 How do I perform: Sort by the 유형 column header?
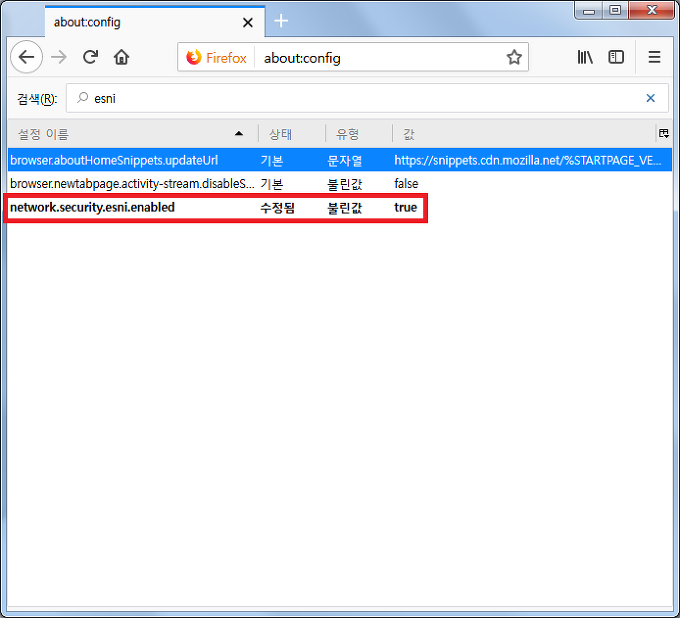coord(359,134)
